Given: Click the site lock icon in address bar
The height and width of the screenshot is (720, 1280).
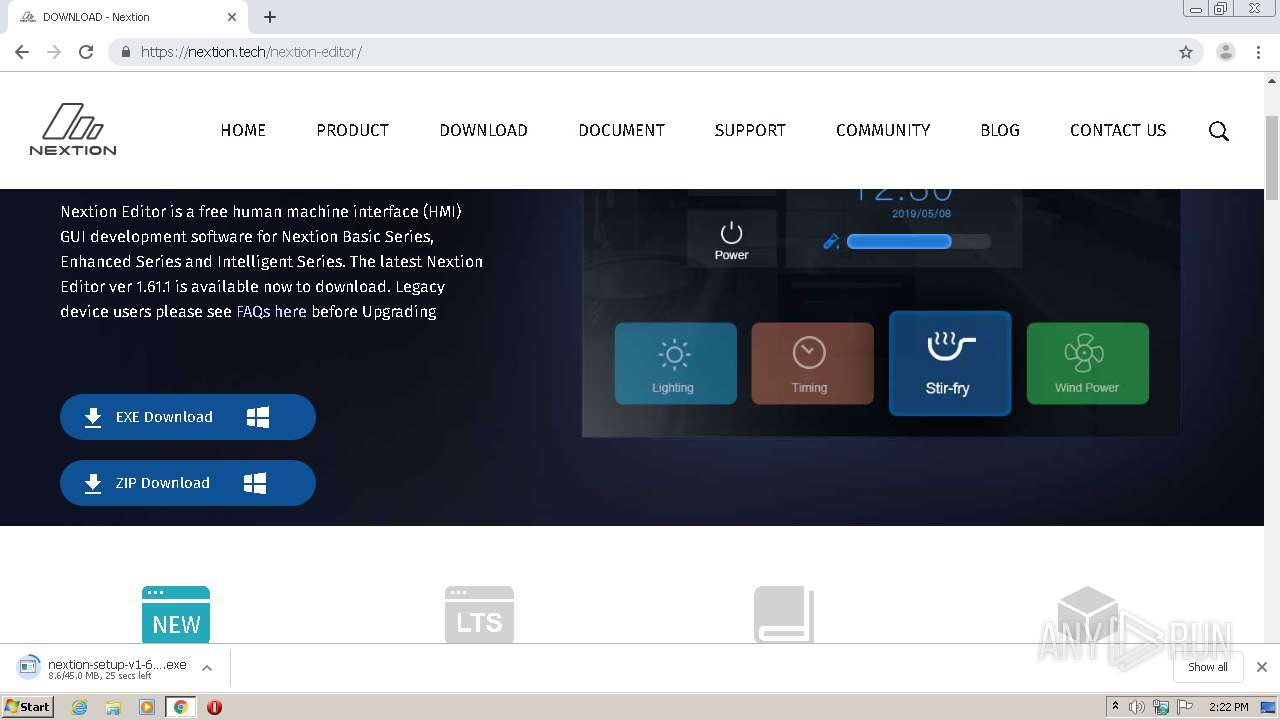Looking at the screenshot, I should click(126, 52).
